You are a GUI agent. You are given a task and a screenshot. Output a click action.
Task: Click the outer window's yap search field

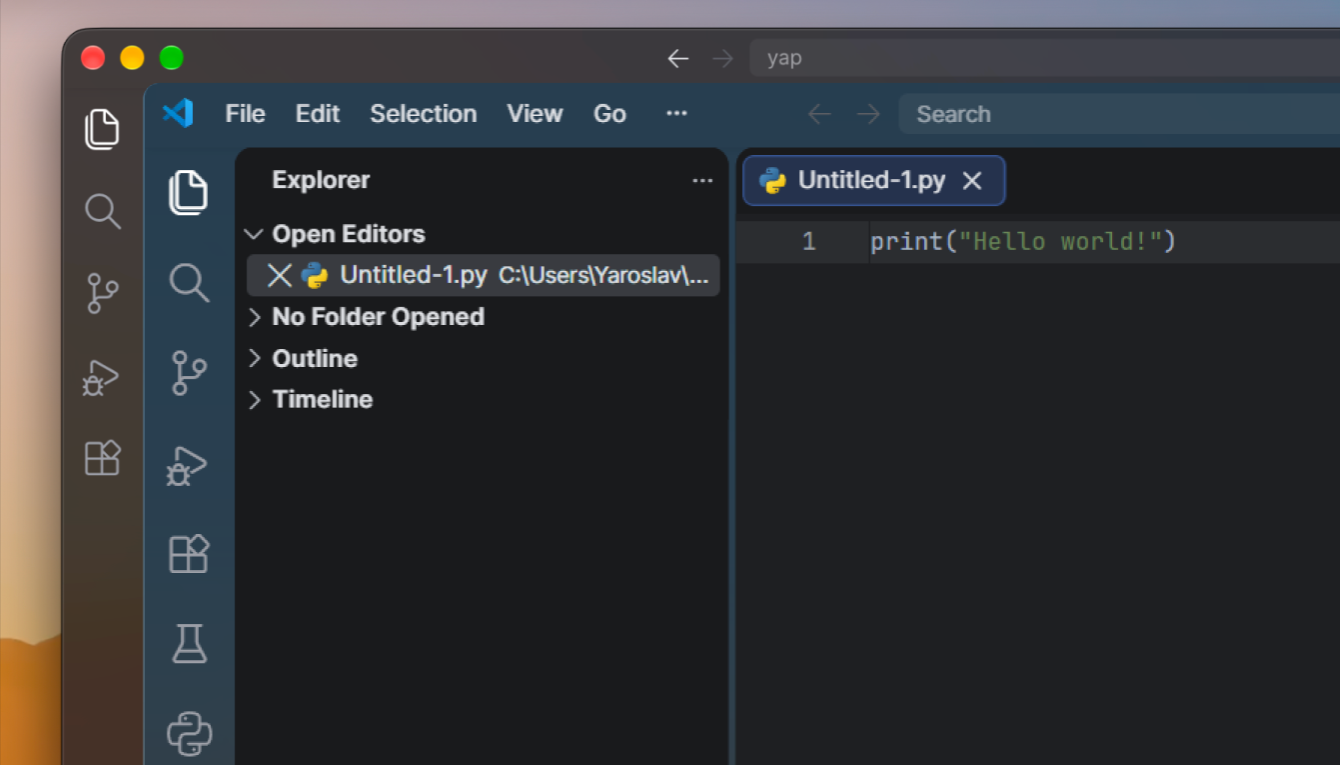click(x=1045, y=58)
